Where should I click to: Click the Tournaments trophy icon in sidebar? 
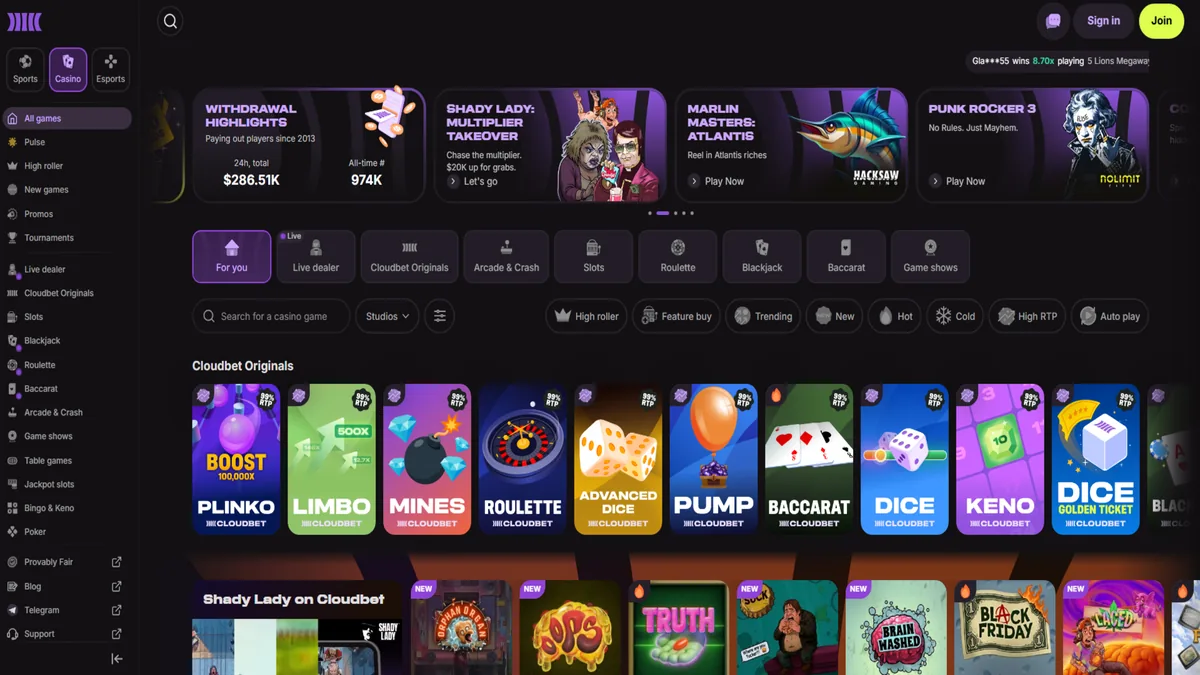(12, 238)
